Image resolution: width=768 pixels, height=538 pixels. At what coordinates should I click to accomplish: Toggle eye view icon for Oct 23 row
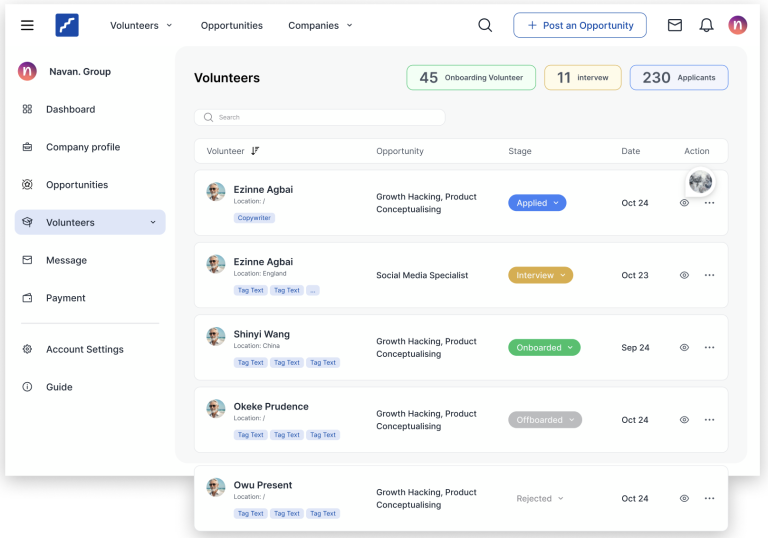click(x=684, y=275)
